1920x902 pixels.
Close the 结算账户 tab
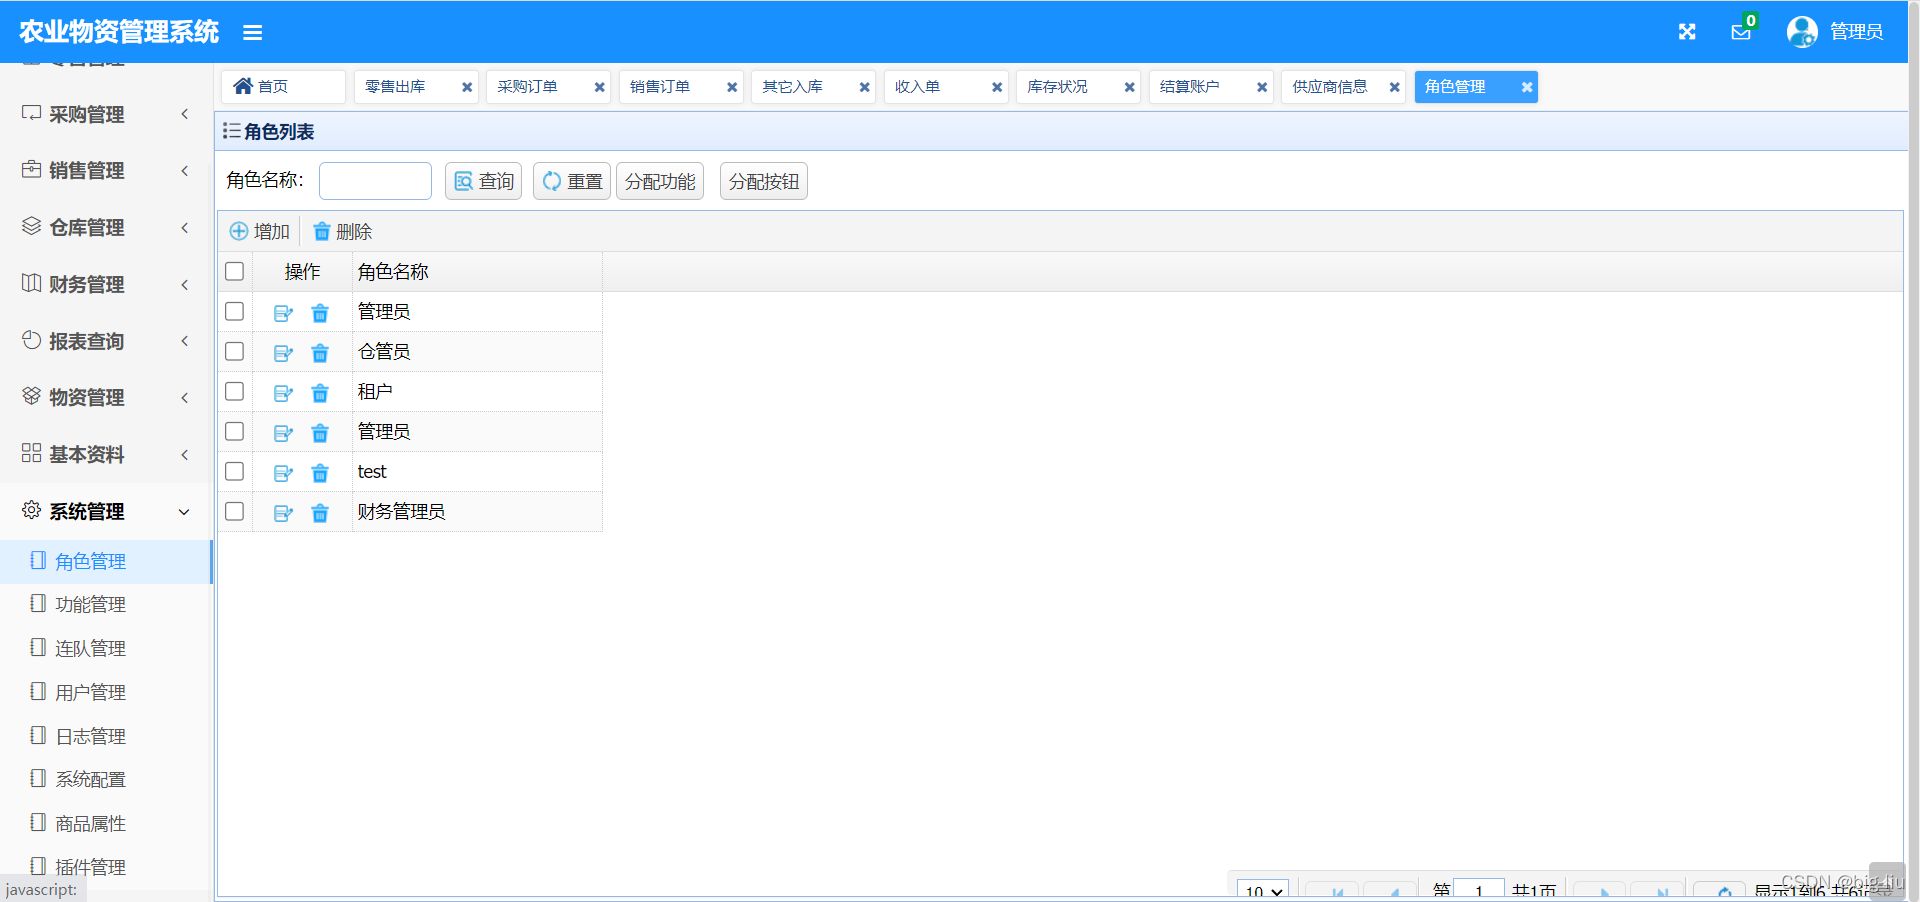coord(1262,87)
